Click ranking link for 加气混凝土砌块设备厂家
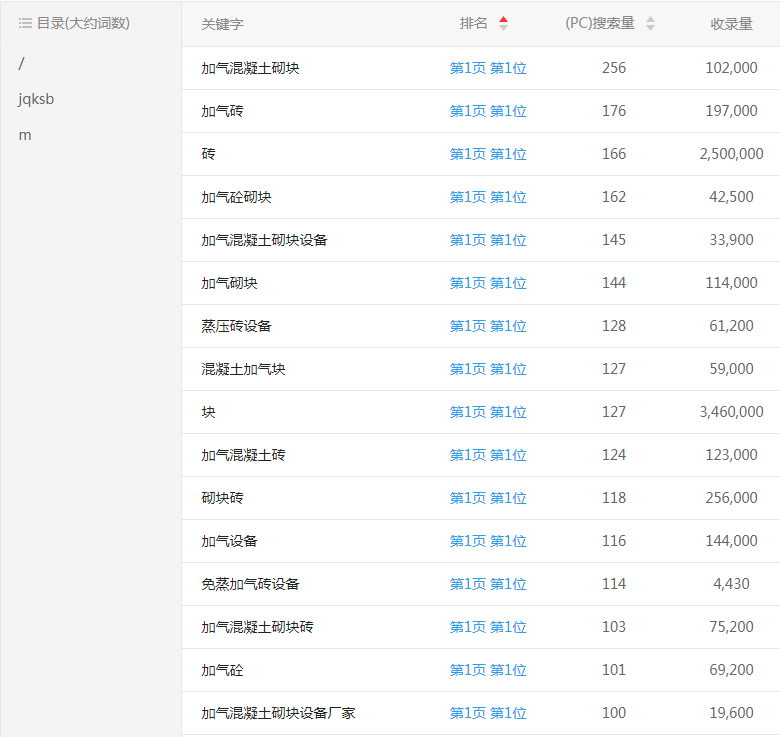 click(x=487, y=713)
